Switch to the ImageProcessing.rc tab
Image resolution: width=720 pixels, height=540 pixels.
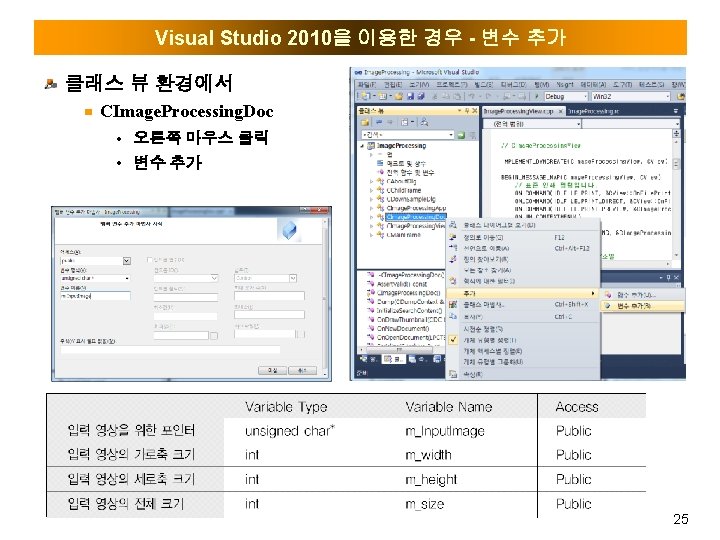[x=593, y=111]
